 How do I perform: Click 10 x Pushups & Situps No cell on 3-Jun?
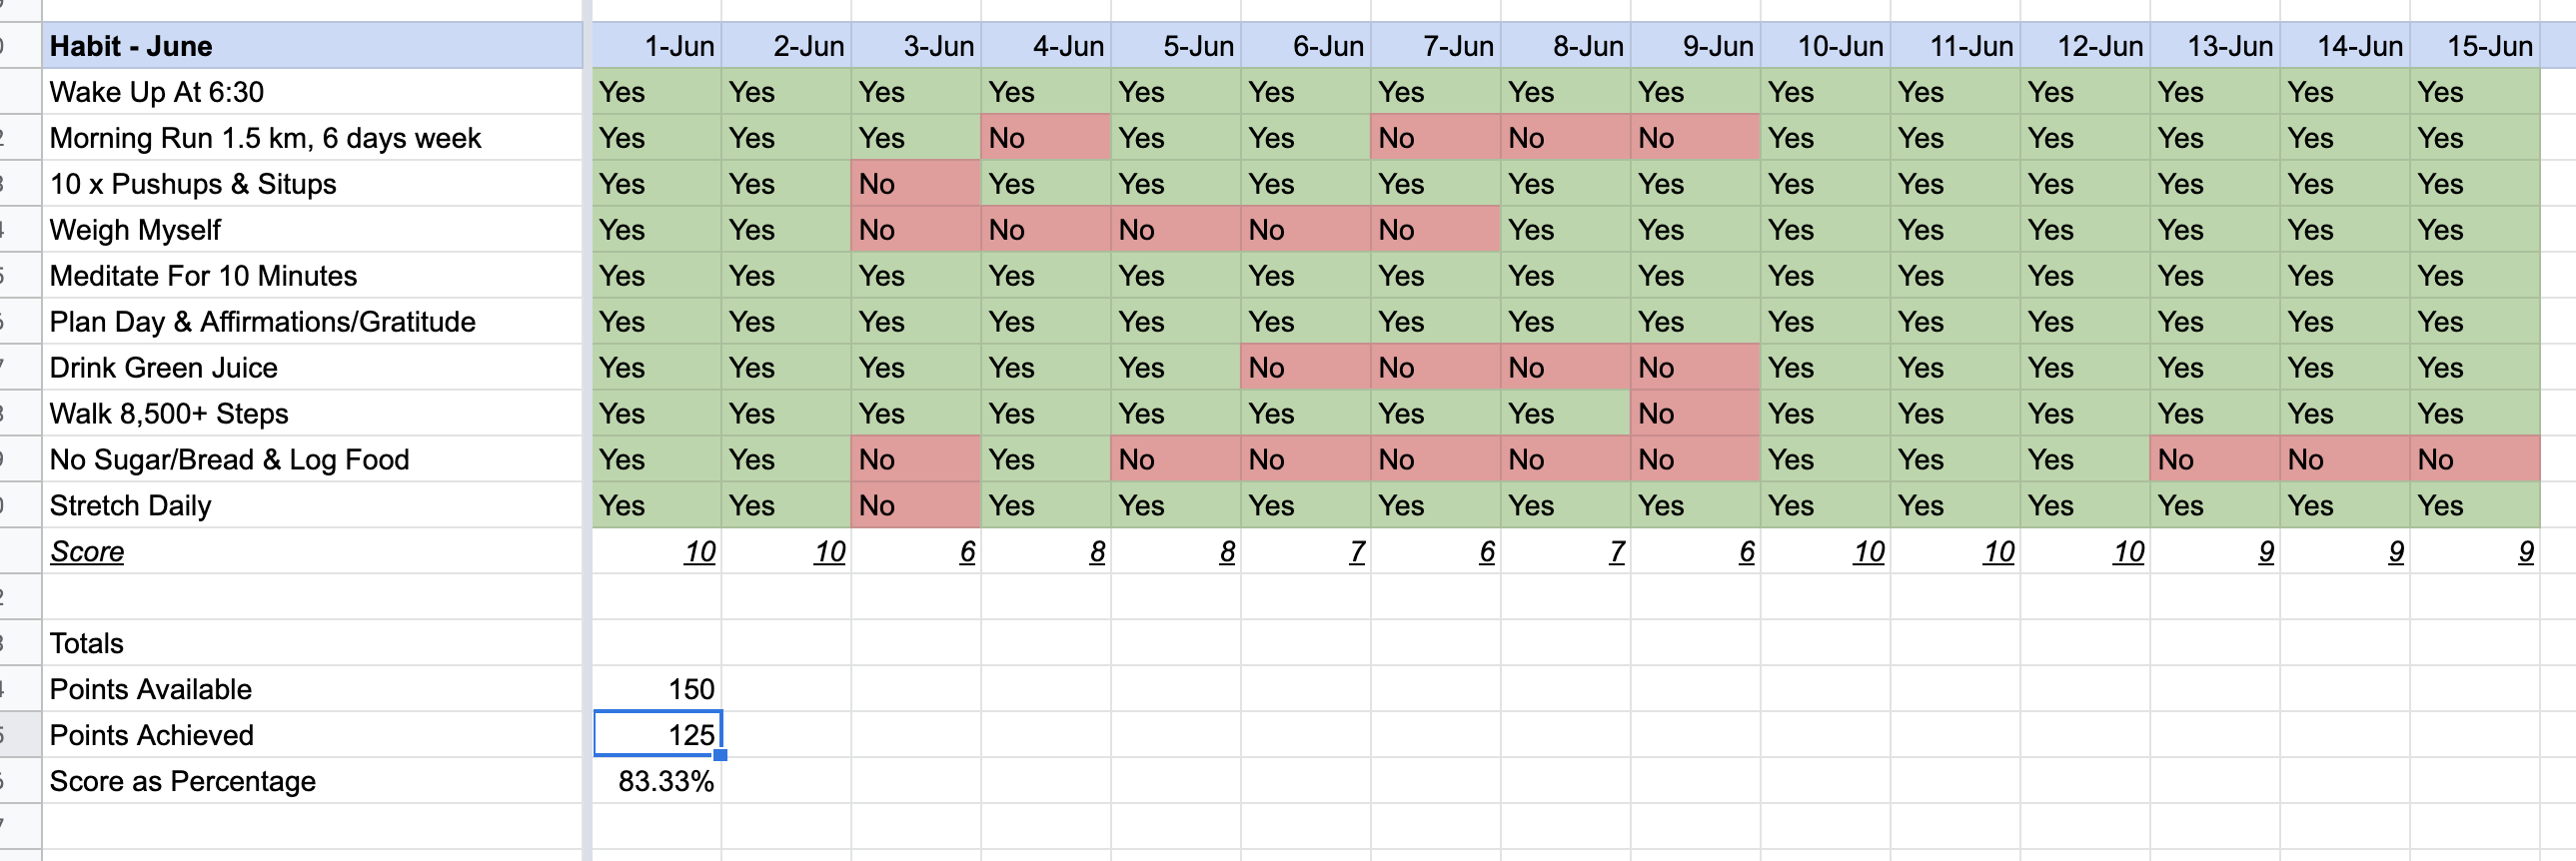point(915,184)
